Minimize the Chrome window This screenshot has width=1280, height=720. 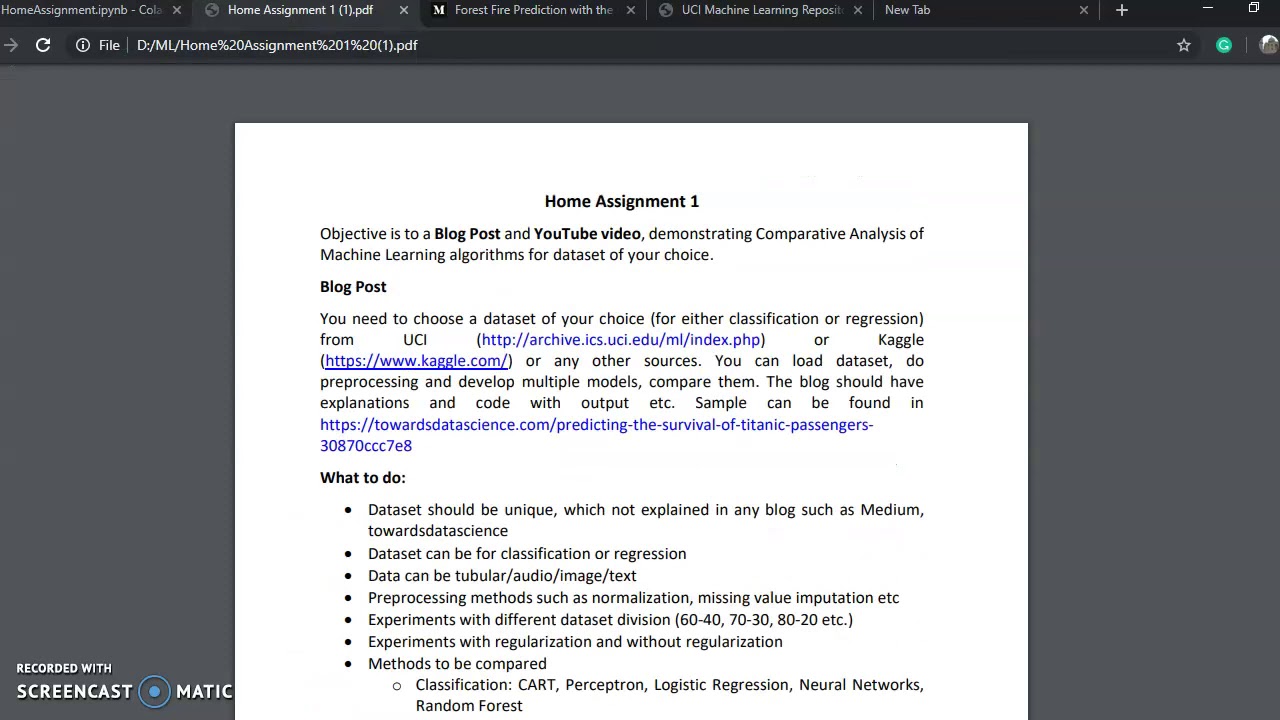tap(1207, 8)
